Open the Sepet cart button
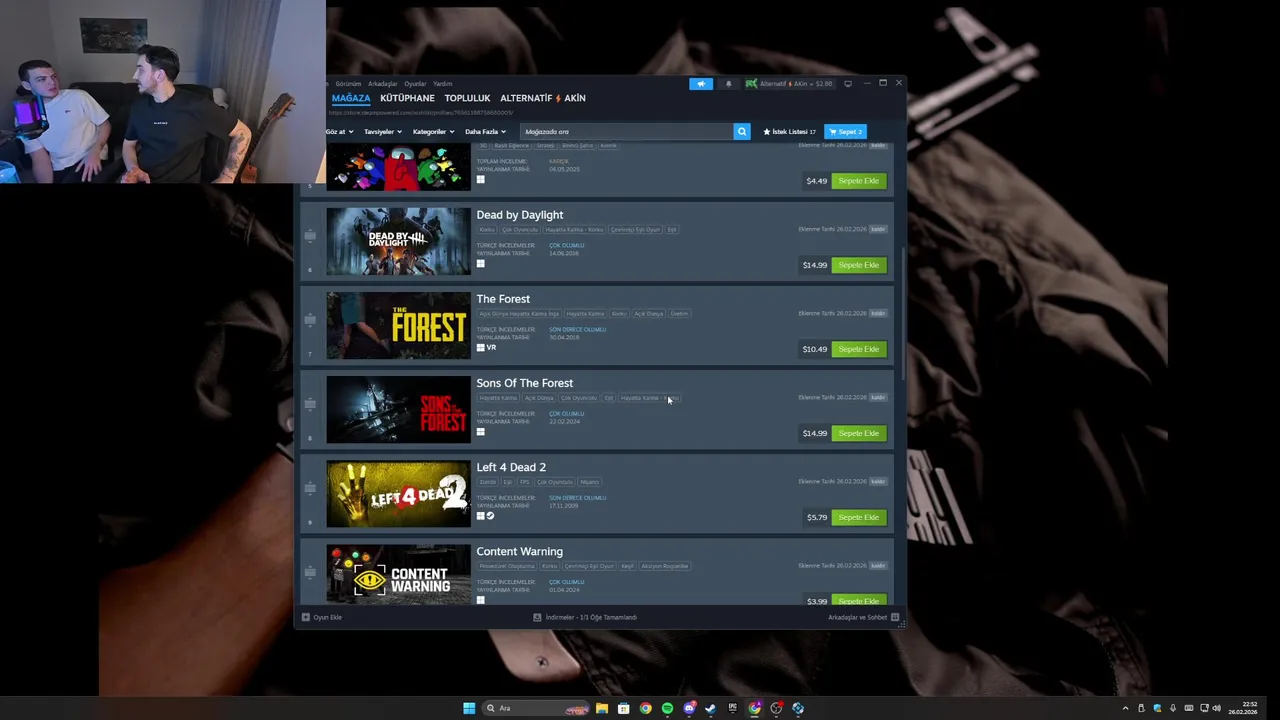 845,131
